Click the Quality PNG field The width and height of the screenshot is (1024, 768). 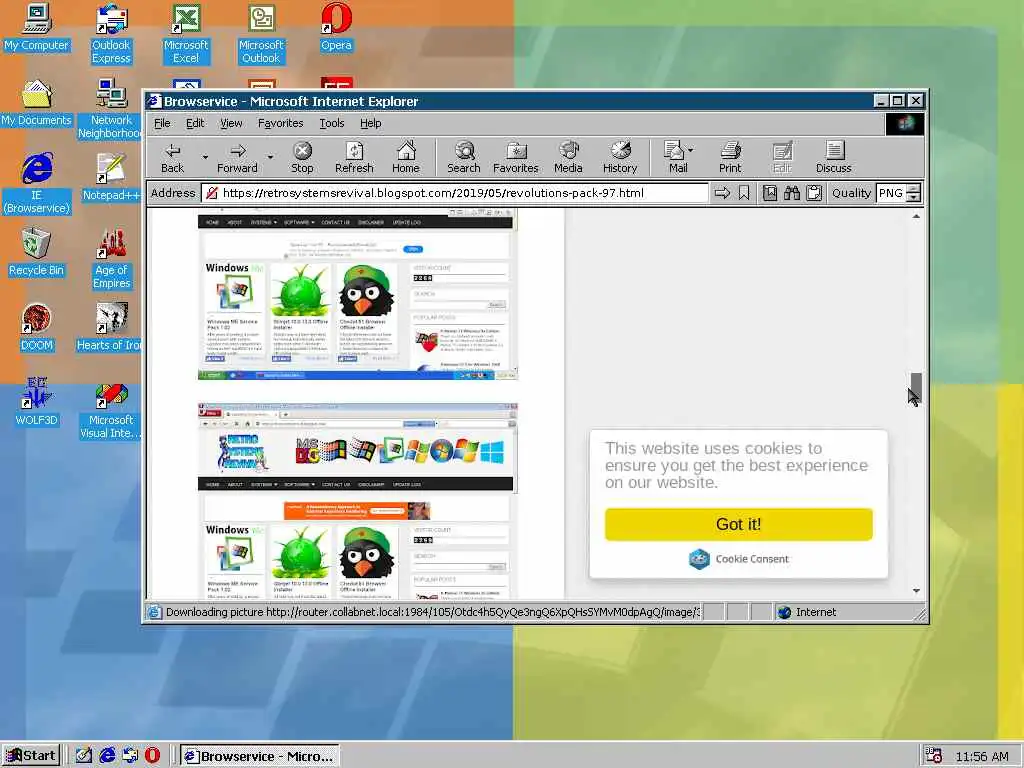[891, 193]
